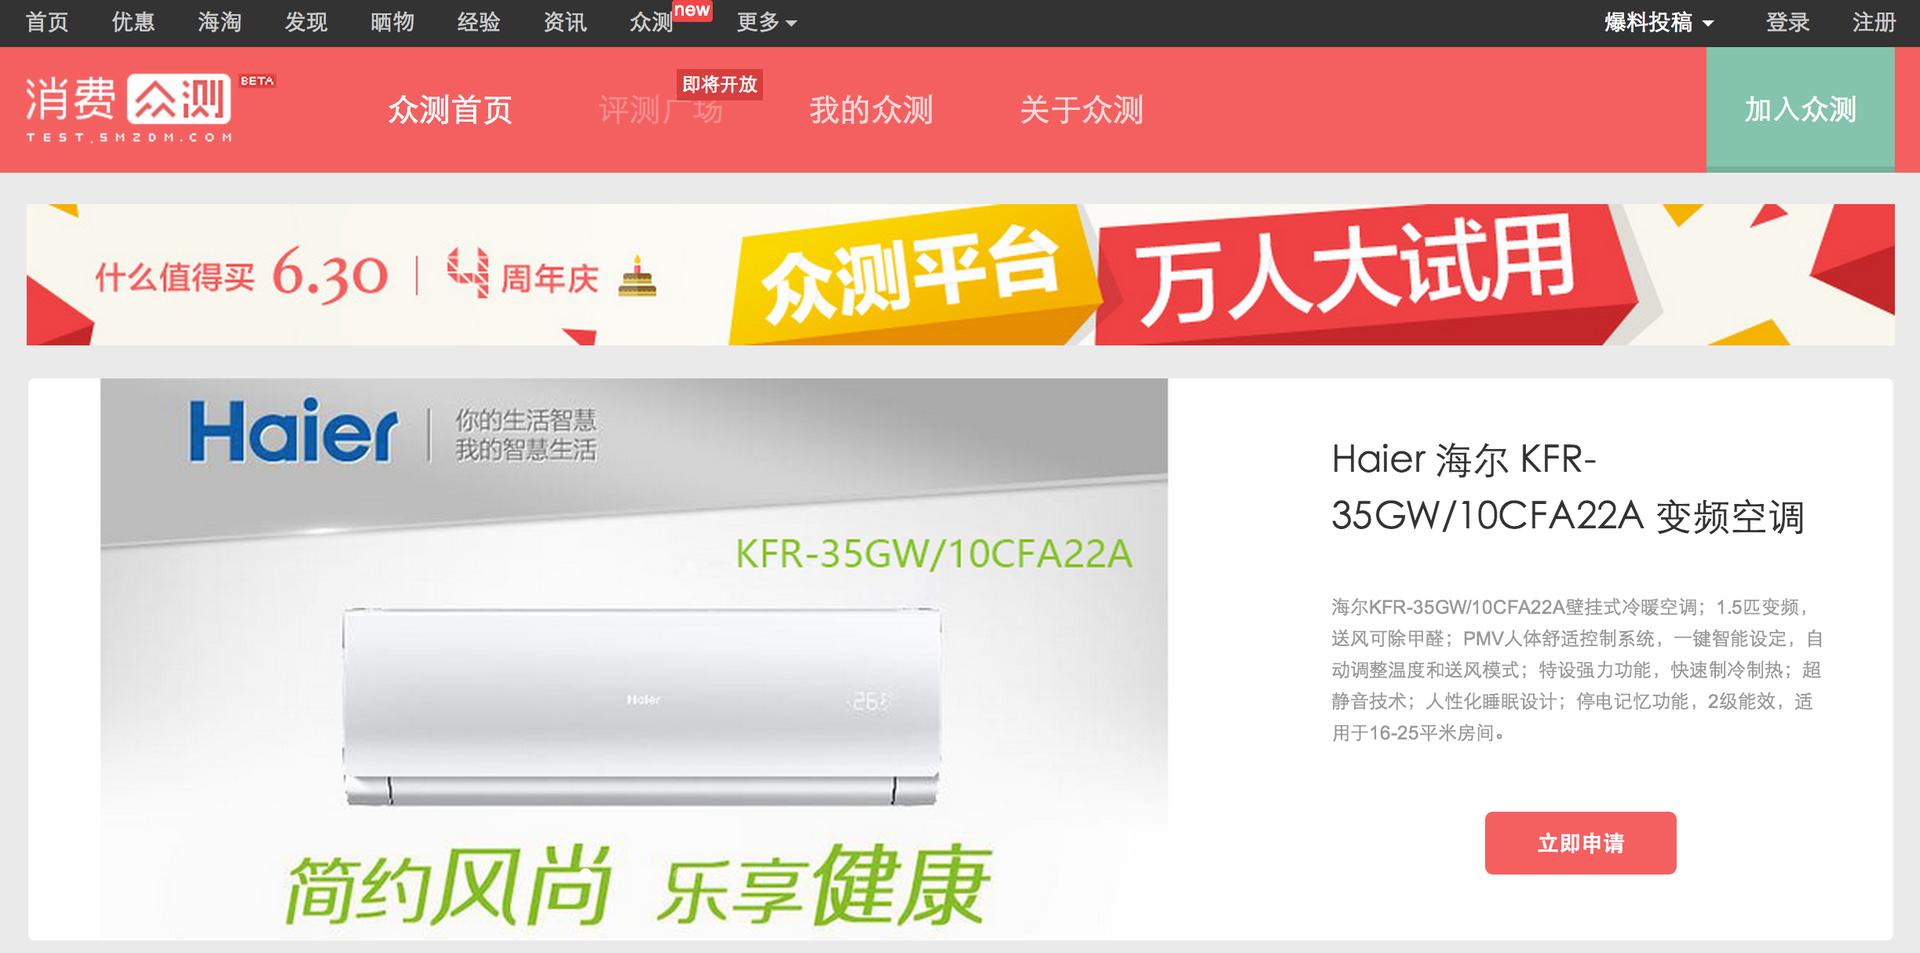Navigate to 晒物 section

coord(392,22)
